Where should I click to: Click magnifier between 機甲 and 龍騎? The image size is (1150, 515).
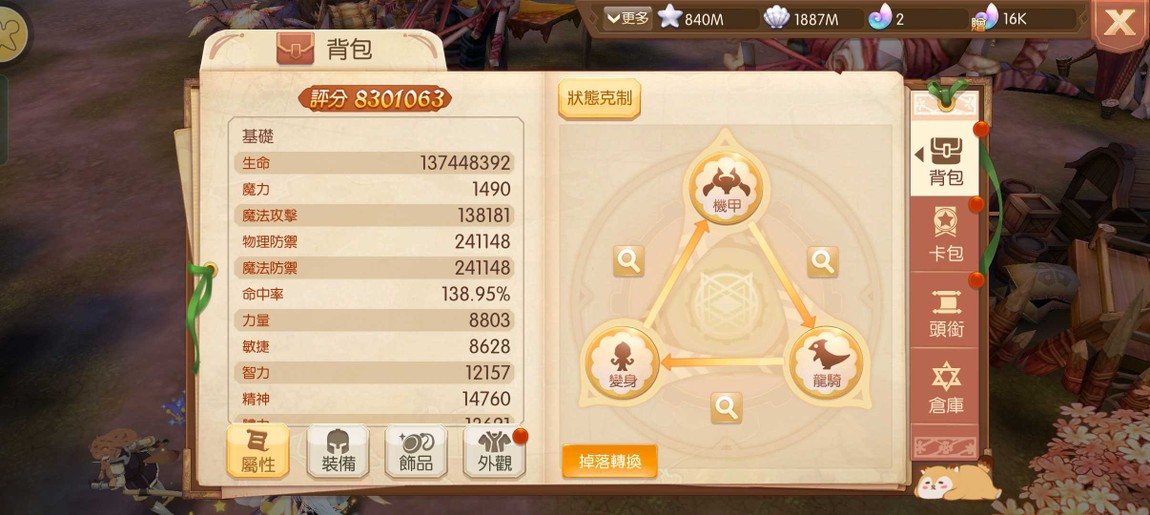pos(823,260)
